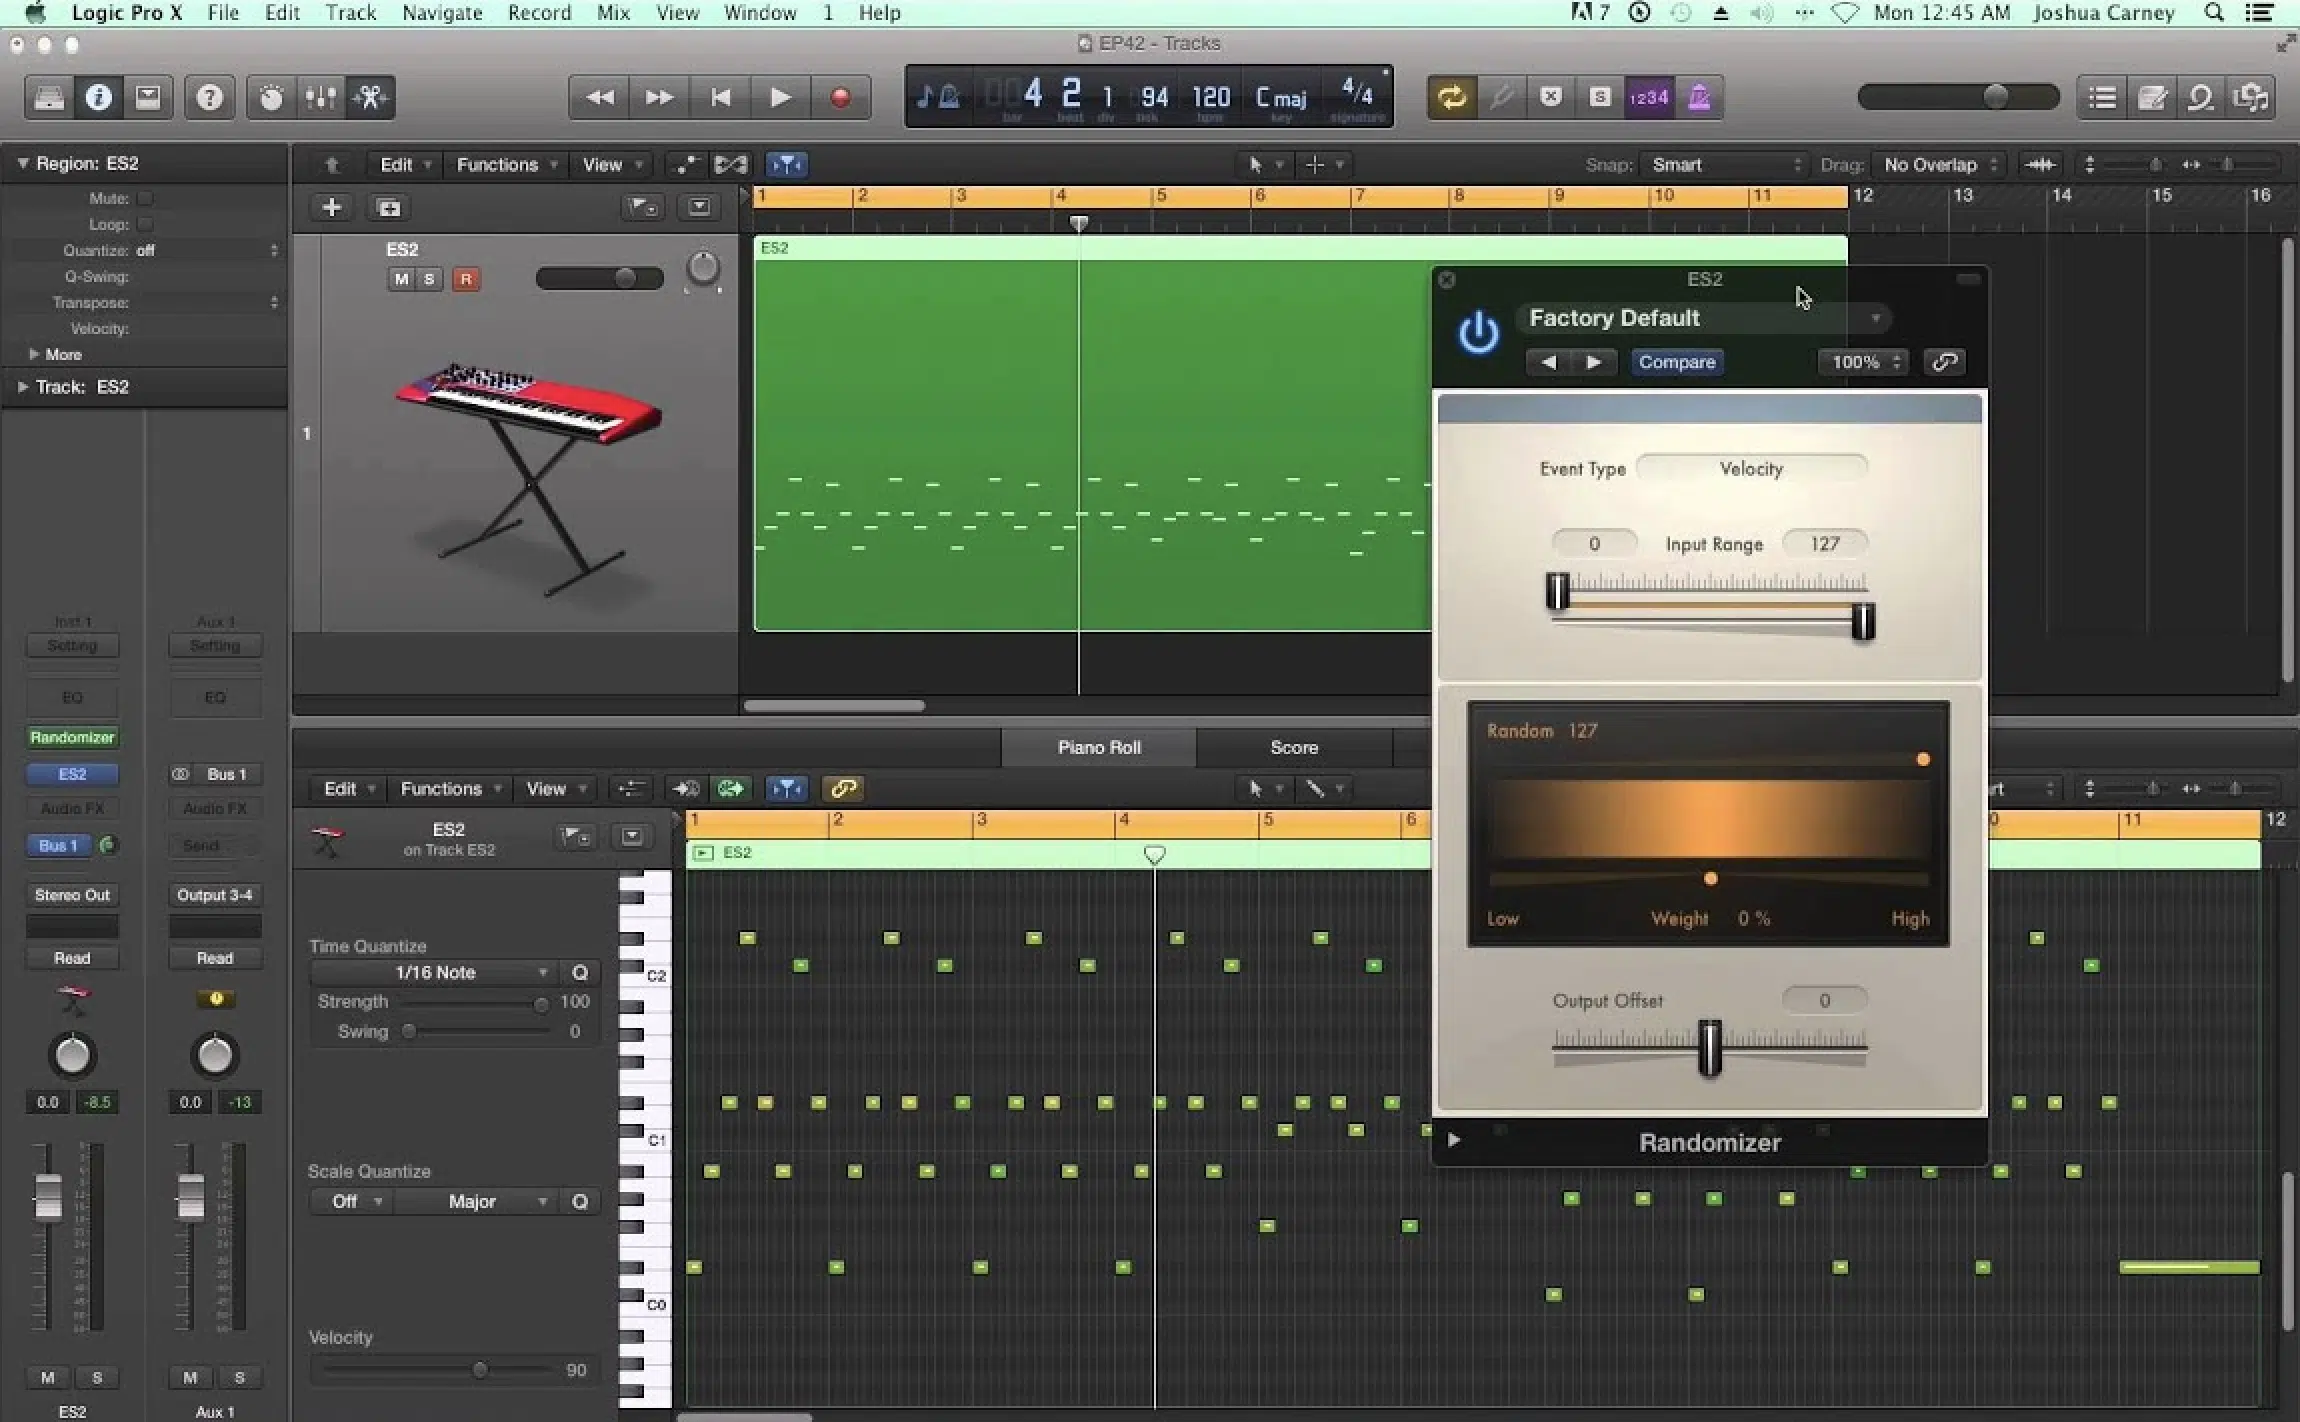Click the Fast Forward transport button
The image size is (2300, 1422).
pos(659,97)
